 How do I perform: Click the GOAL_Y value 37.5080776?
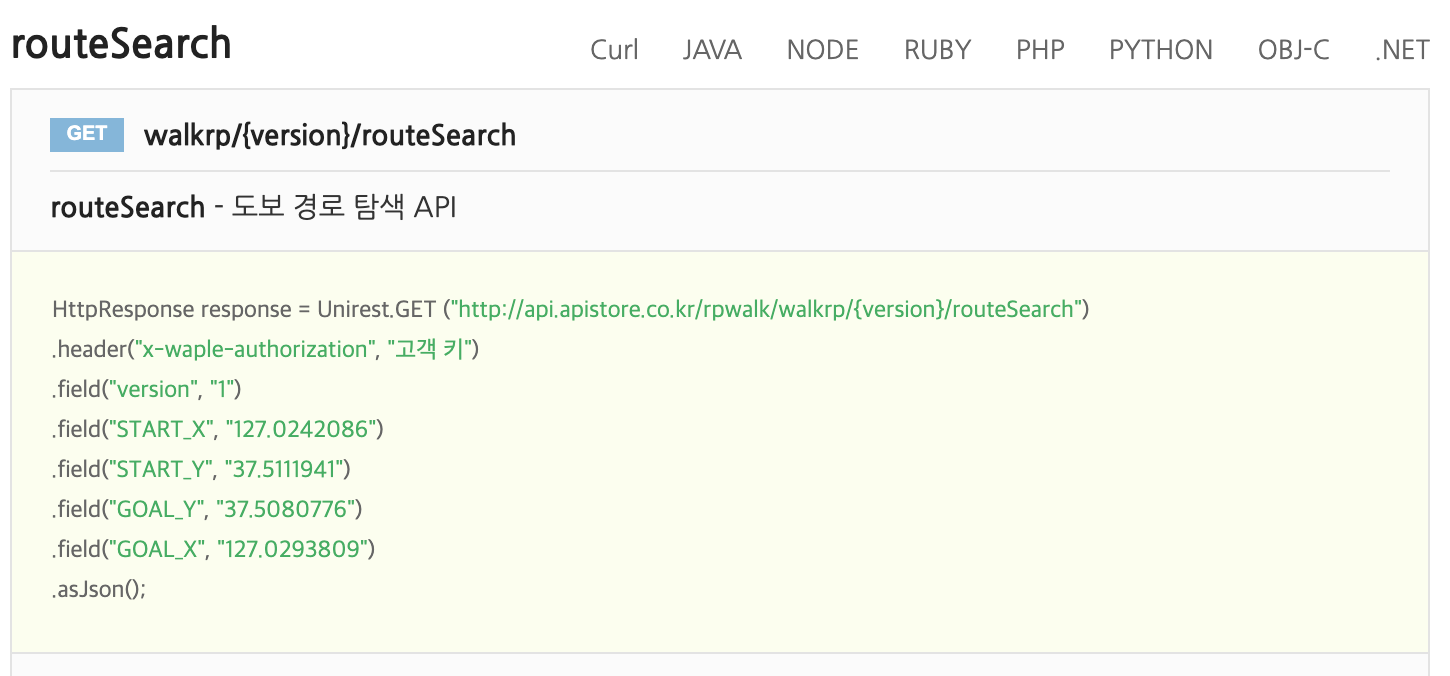click(288, 509)
